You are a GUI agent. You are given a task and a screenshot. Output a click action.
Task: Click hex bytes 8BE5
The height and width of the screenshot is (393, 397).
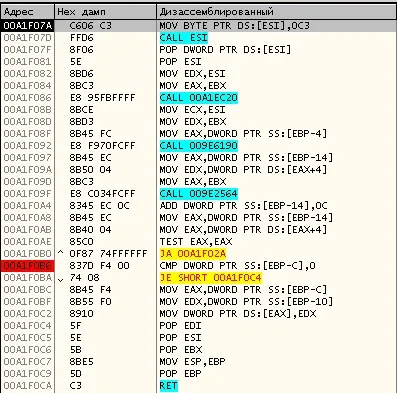[81, 362]
